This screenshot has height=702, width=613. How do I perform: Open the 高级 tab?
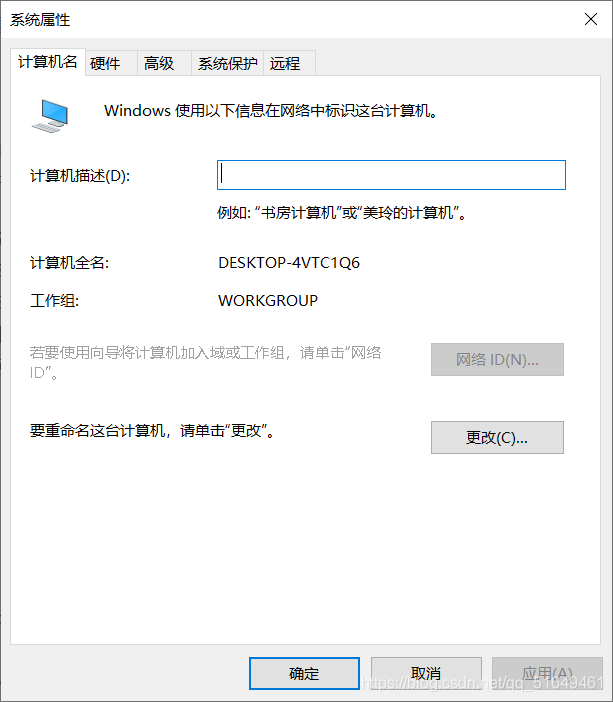click(164, 63)
